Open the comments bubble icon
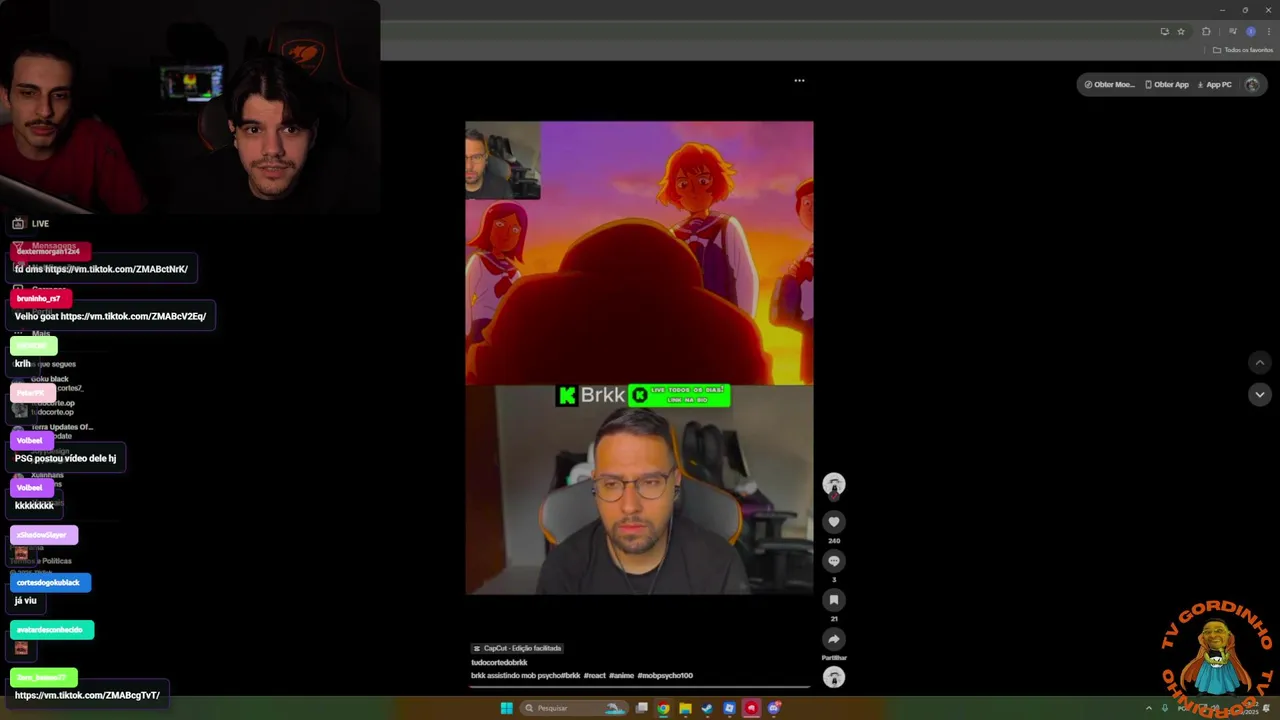 click(x=834, y=561)
